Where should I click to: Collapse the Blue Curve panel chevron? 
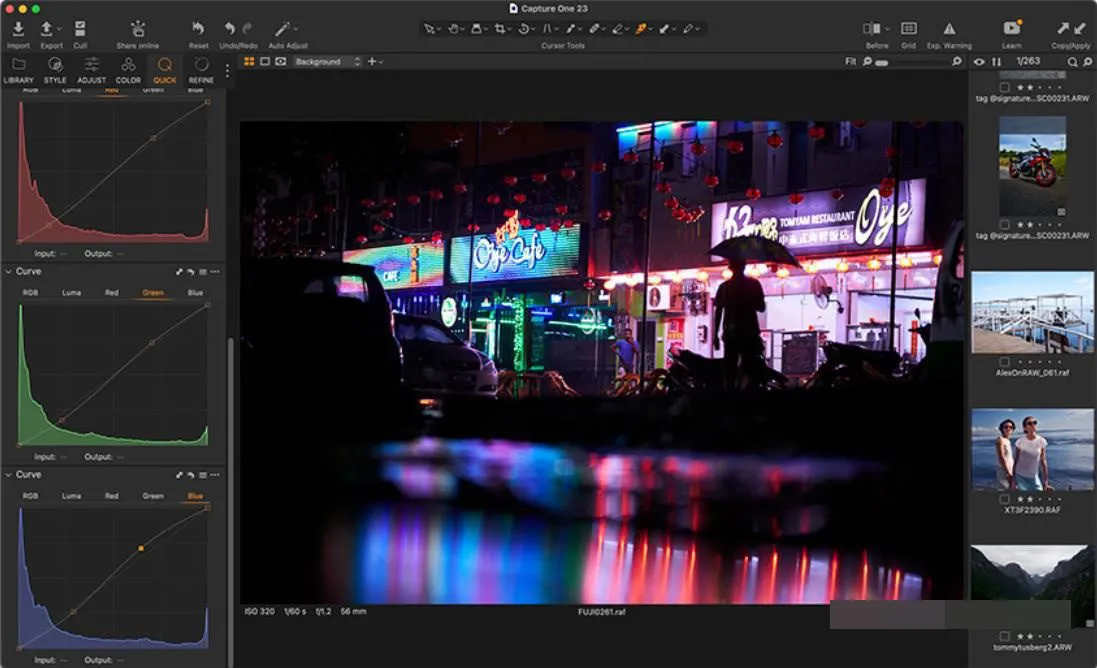(8, 475)
